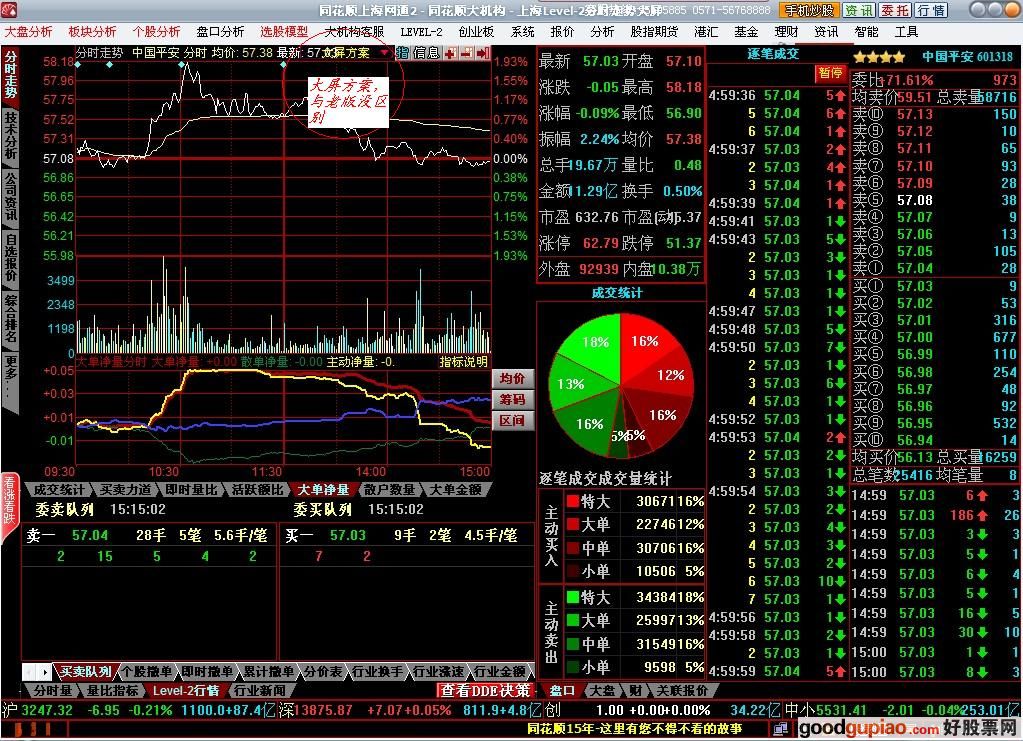Screen dimensions: 1023x741
Task: Click the 委托 button in the title bar
Action: coord(894,10)
